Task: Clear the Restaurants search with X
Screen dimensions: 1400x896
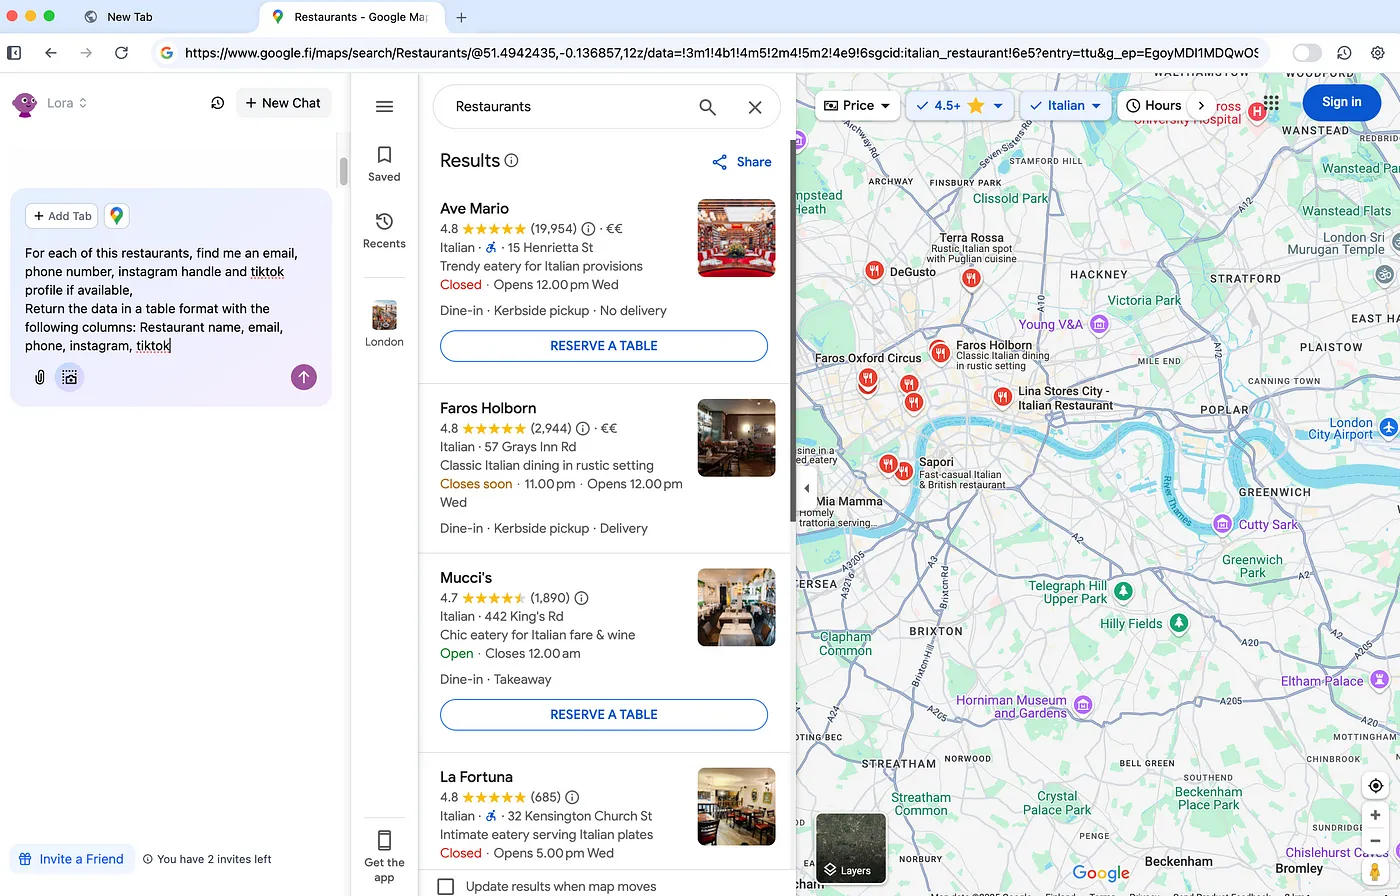Action: 755,107
